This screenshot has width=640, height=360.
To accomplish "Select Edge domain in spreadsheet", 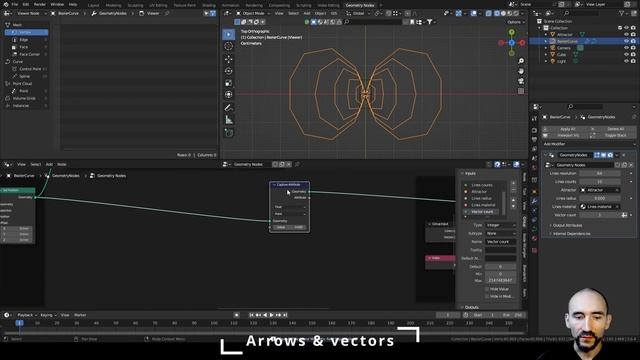I will 26,40.
